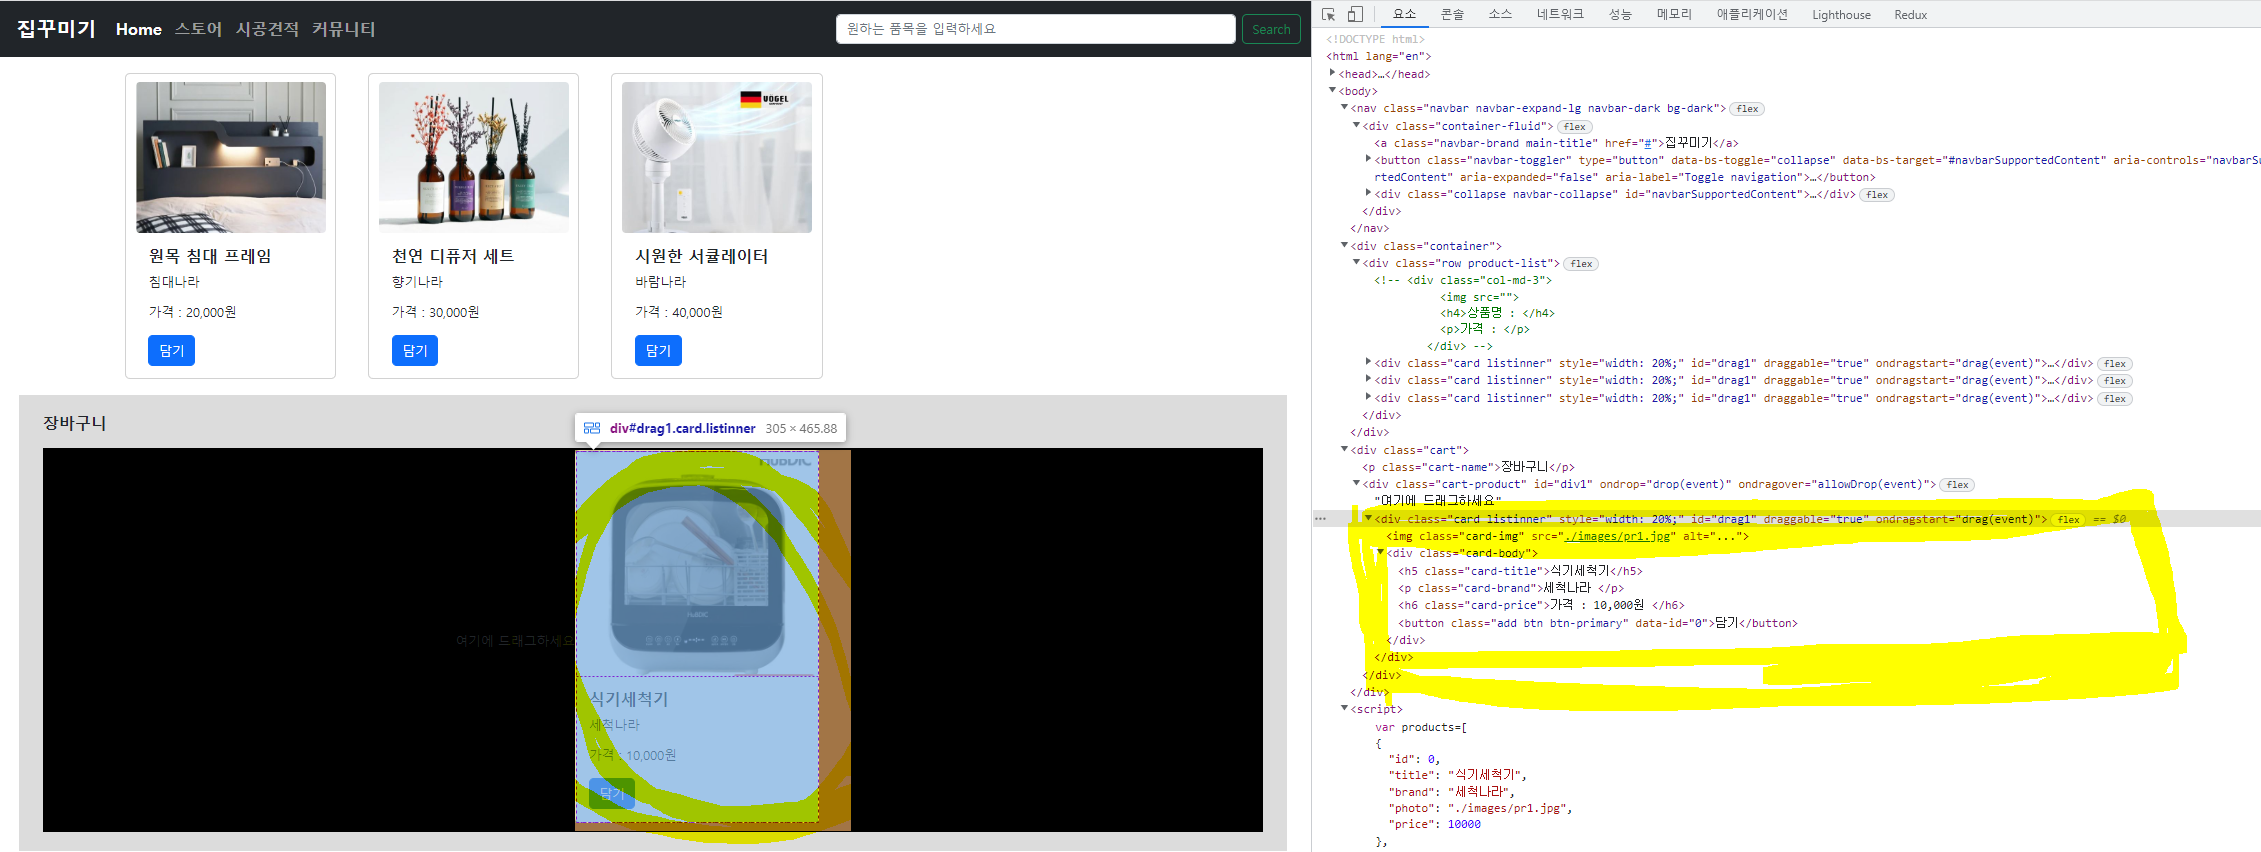Image resolution: width=2261 pixels, height=852 pixels.
Task: Collapse the nav navbar node arrow
Action: pos(1344,107)
